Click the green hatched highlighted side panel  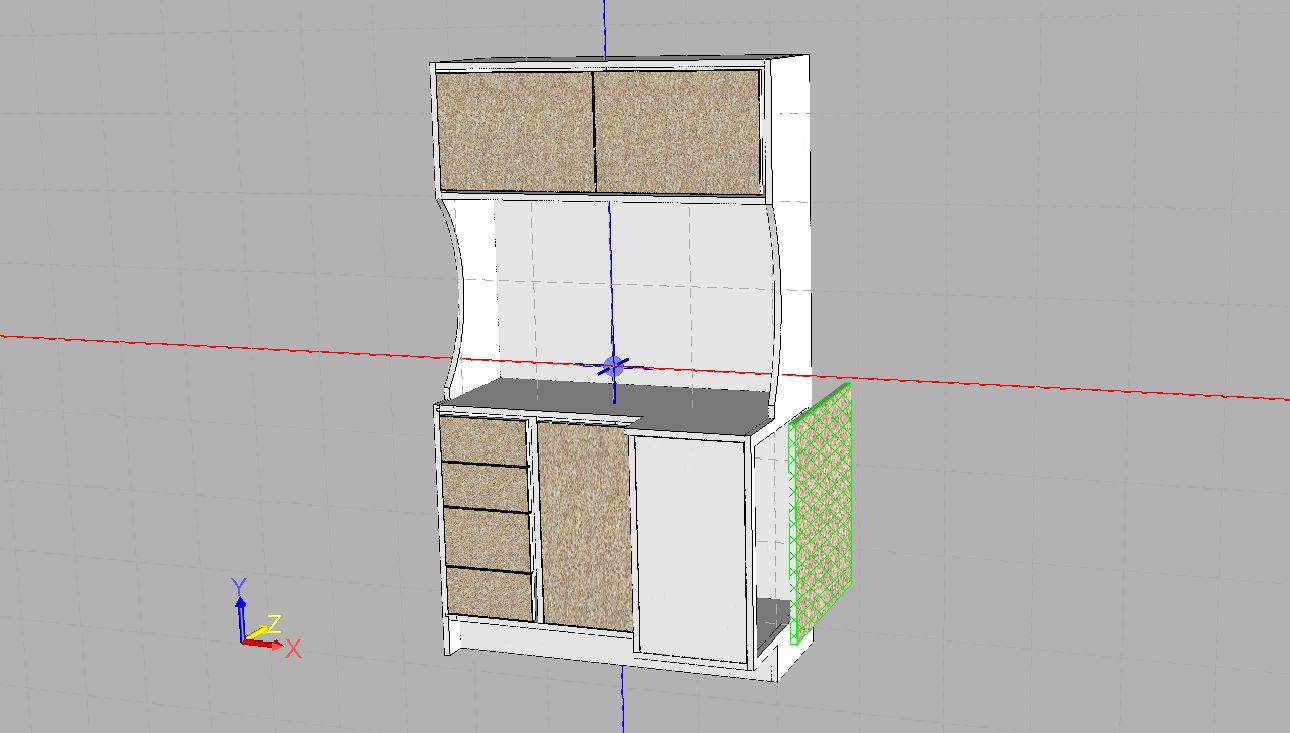(821, 512)
